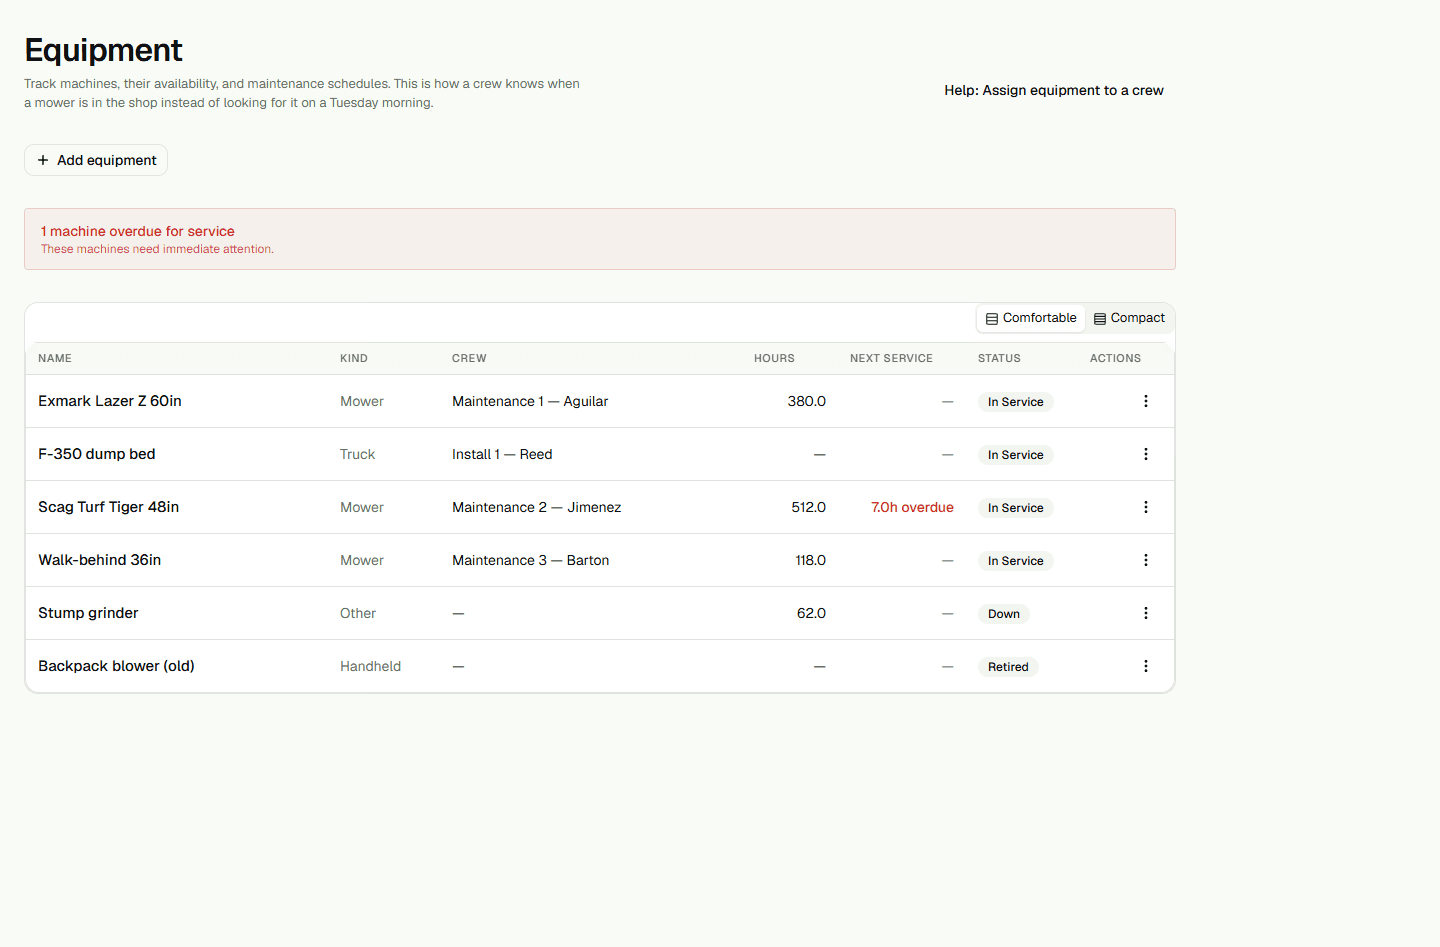1440x947 pixels.
Task: Open actions menu for Stump grinder
Action: click(1146, 613)
